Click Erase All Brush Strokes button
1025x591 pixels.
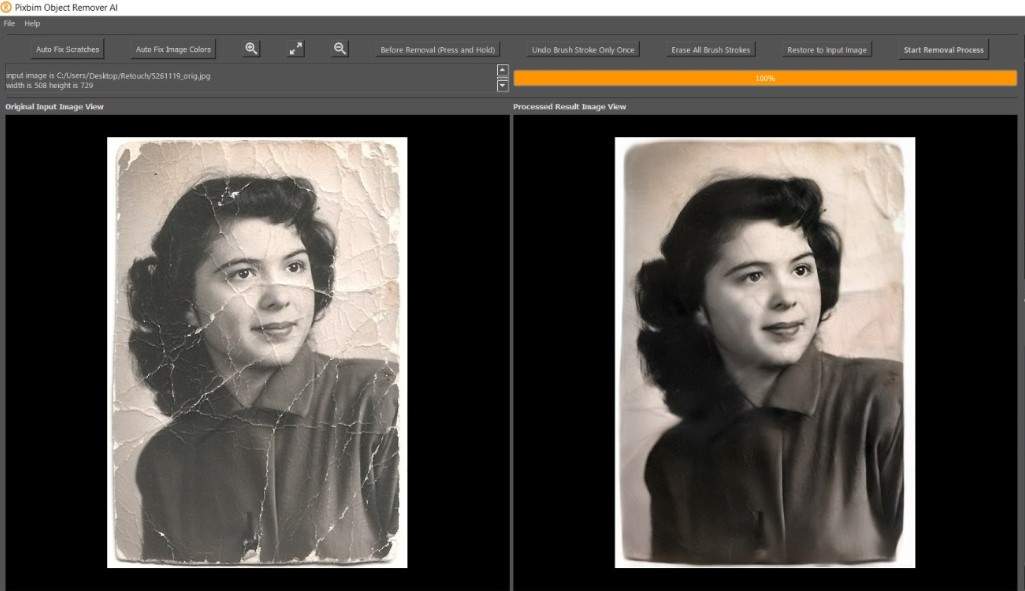coord(711,50)
